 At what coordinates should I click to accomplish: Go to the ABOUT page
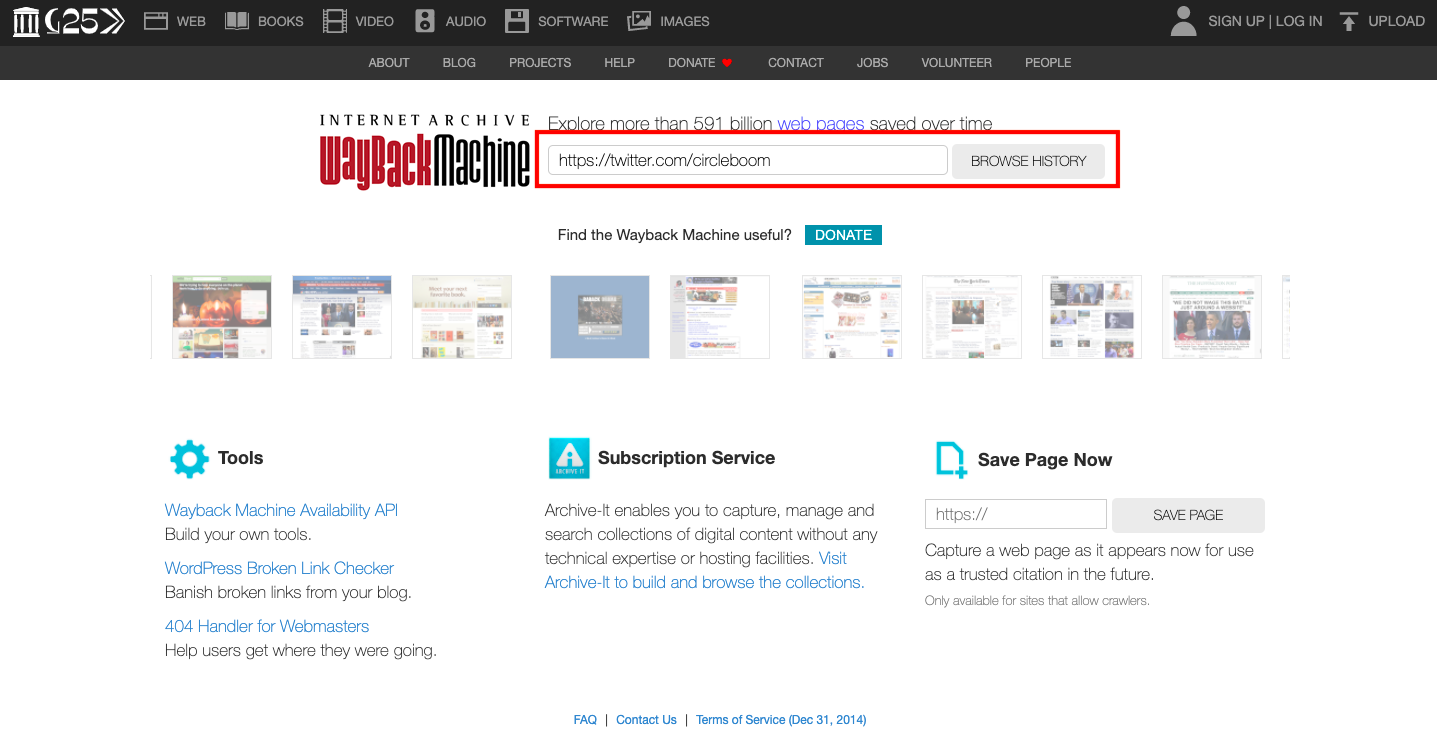(389, 62)
